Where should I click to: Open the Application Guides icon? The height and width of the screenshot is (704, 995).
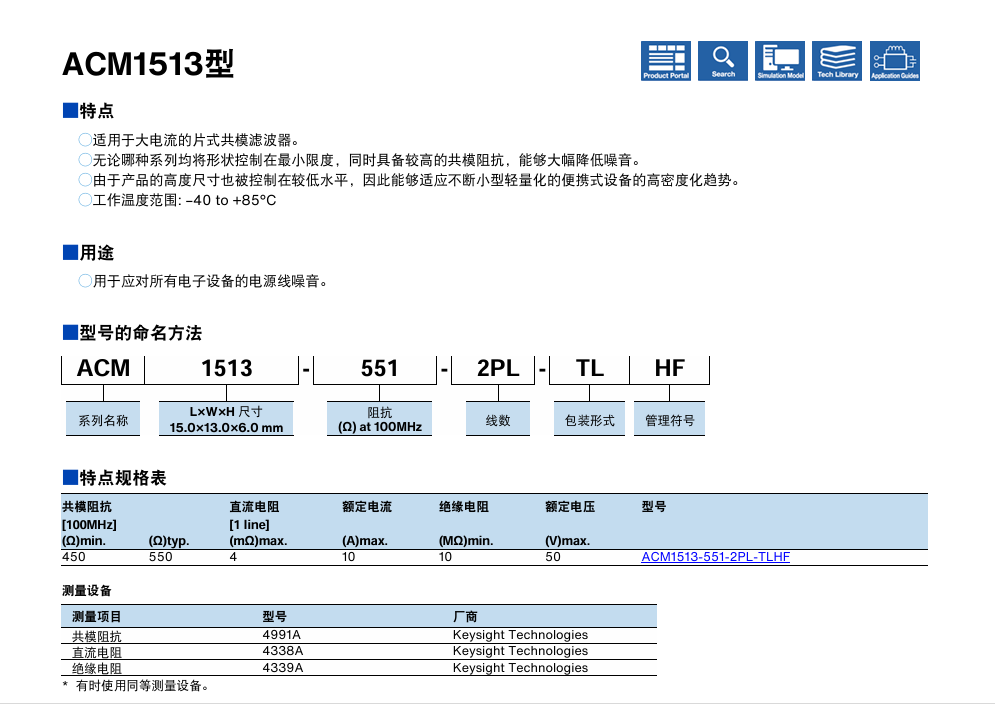click(895, 61)
